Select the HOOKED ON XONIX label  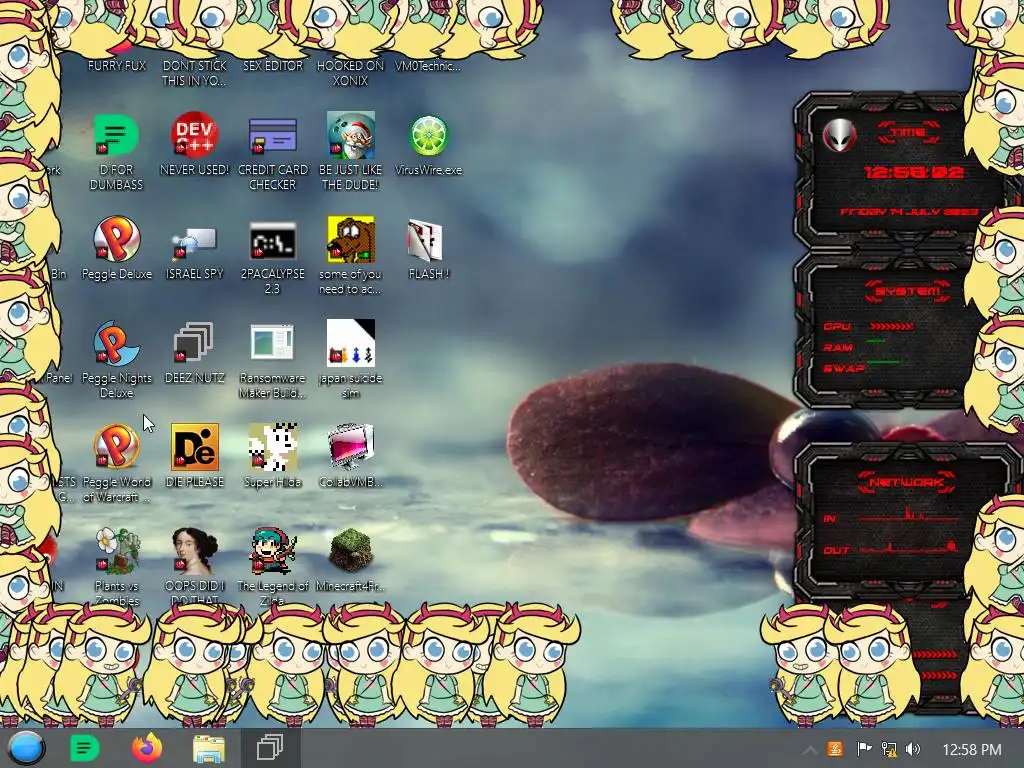tap(351, 73)
